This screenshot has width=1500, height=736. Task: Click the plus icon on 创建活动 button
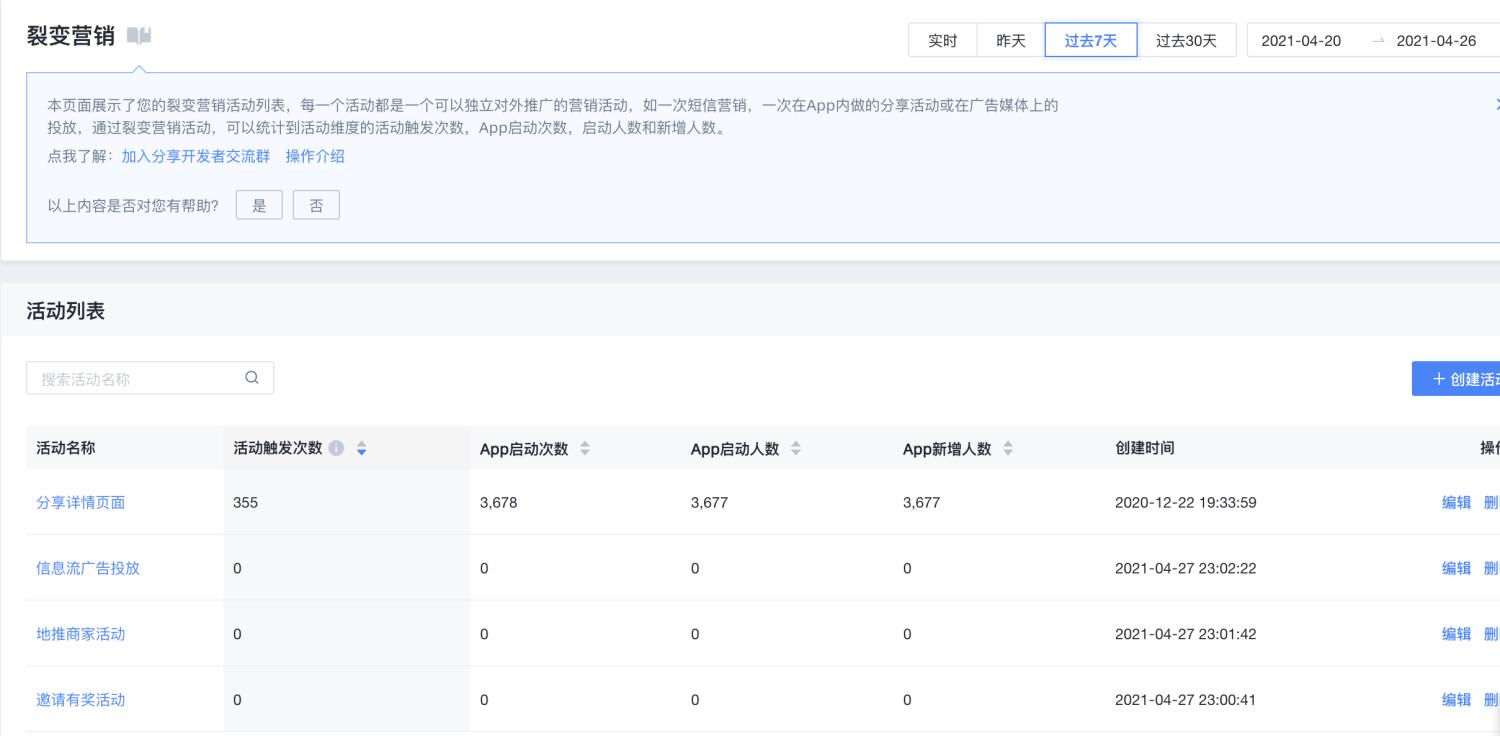coord(1438,378)
